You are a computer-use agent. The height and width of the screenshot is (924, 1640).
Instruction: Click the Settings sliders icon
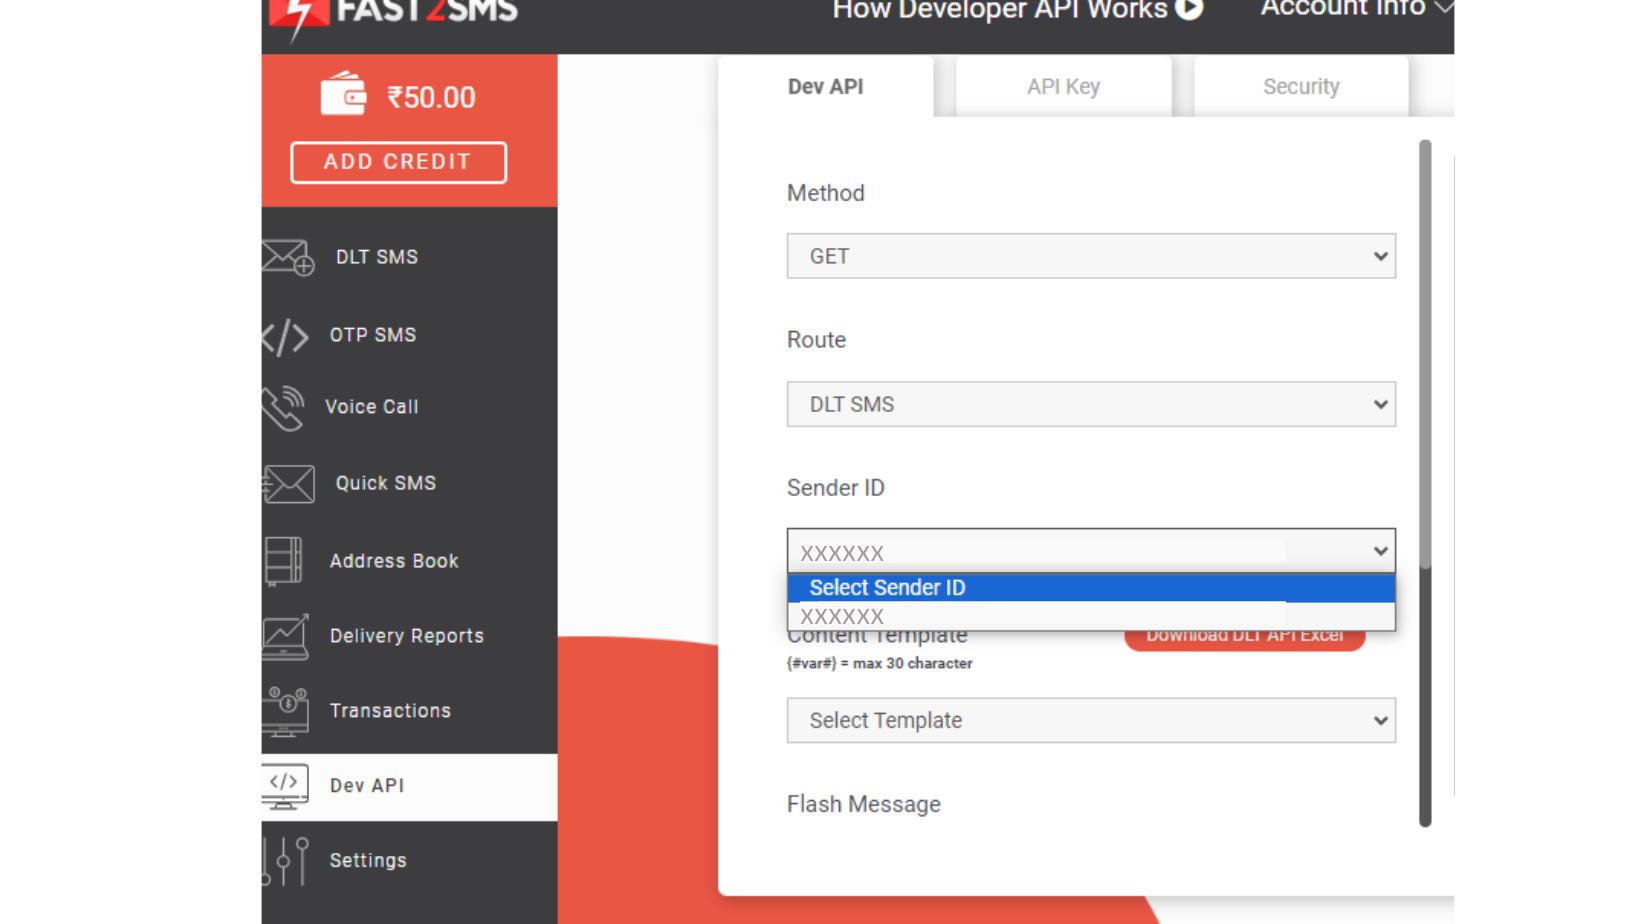pyautogui.click(x=286, y=861)
